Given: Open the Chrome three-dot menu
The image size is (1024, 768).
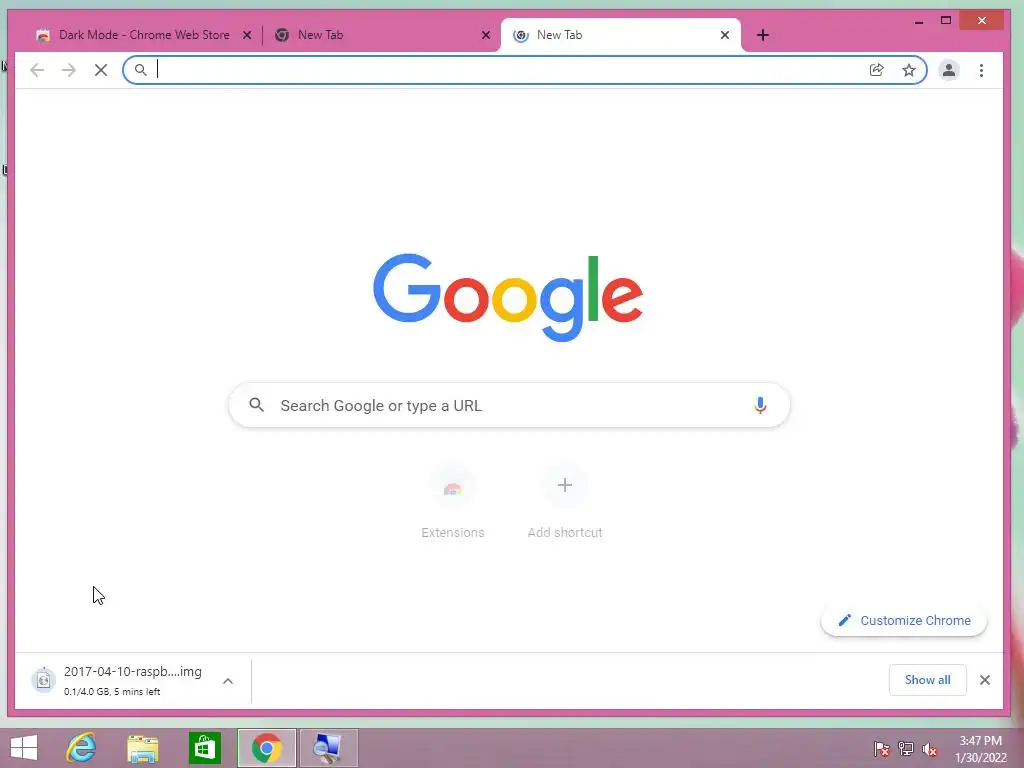Looking at the screenshot, I should 981,70.
